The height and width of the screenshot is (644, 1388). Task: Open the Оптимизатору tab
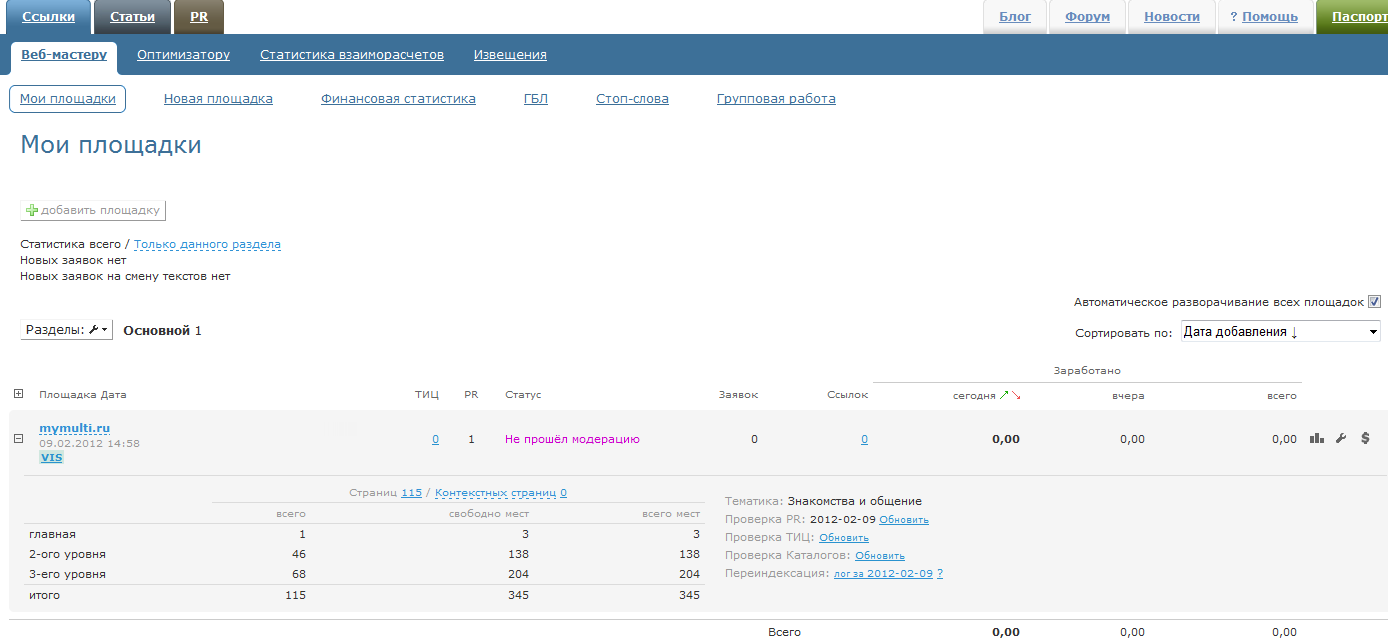pyautogui.click(x=183, y=55)
